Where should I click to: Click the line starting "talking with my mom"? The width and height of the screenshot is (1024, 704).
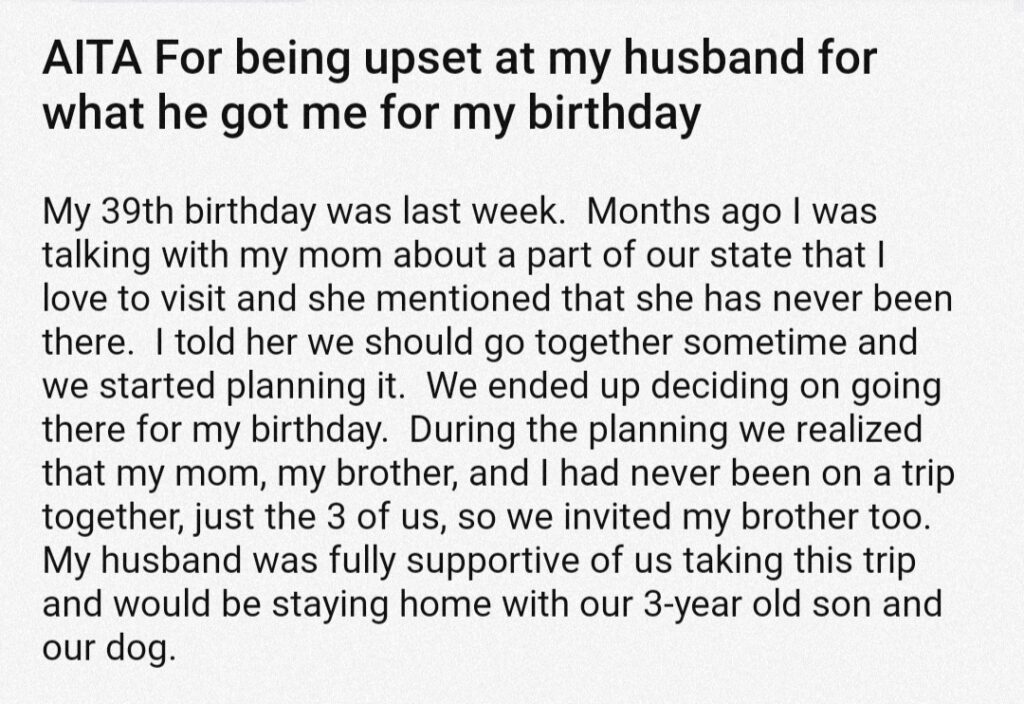point(463,255)
